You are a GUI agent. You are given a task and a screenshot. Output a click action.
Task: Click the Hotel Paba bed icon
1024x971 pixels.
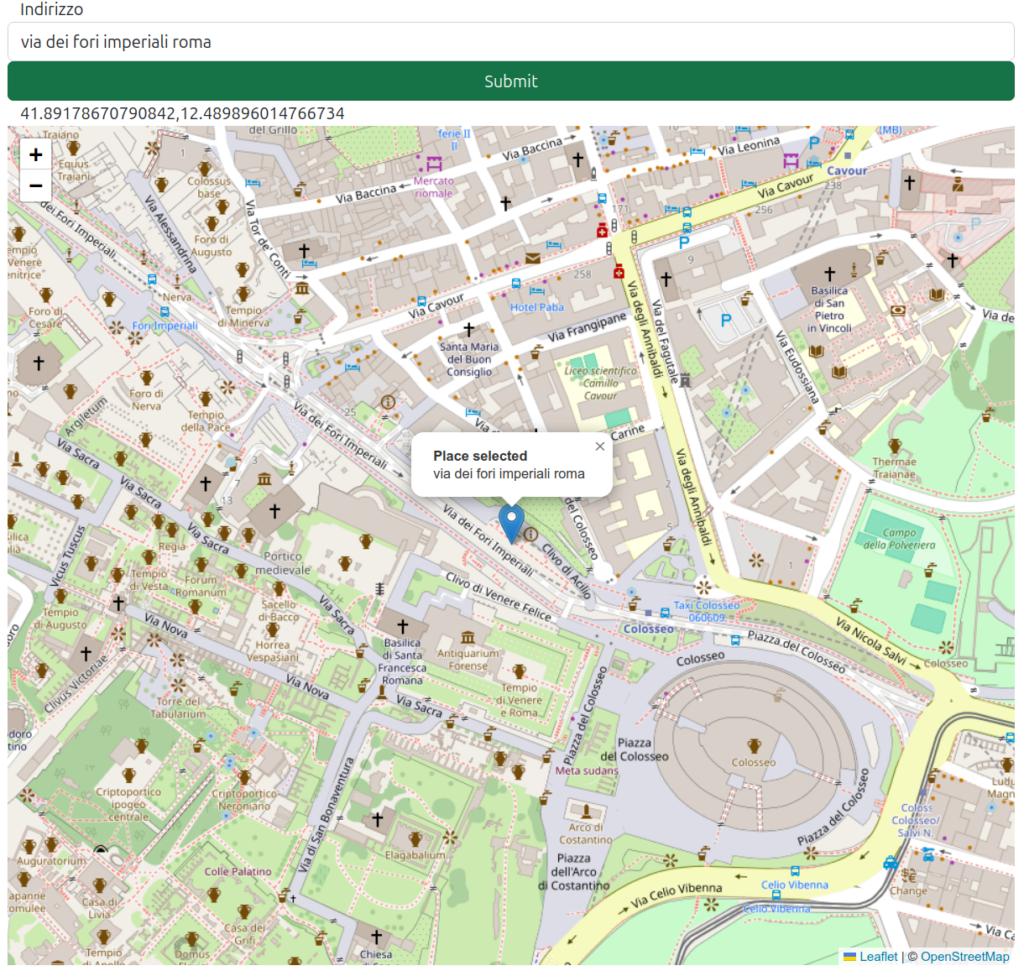pyautogui.click(x=537, y=291)
